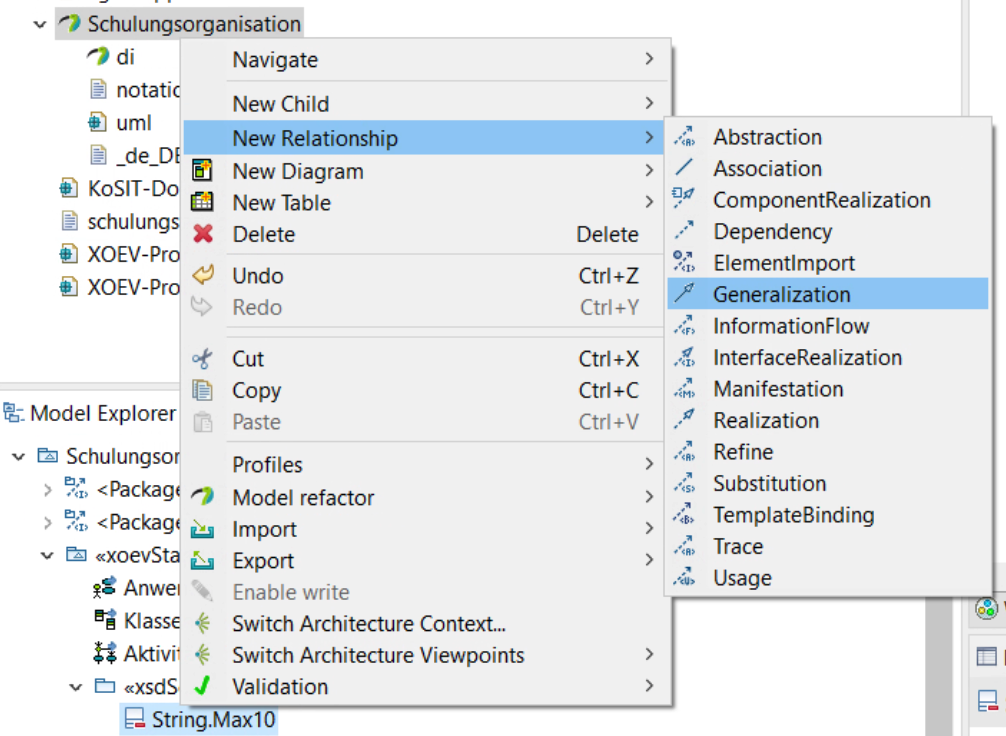Open the Navigate submenu arrow
This screenshot has height=736, width=1006.
point(649,59)
